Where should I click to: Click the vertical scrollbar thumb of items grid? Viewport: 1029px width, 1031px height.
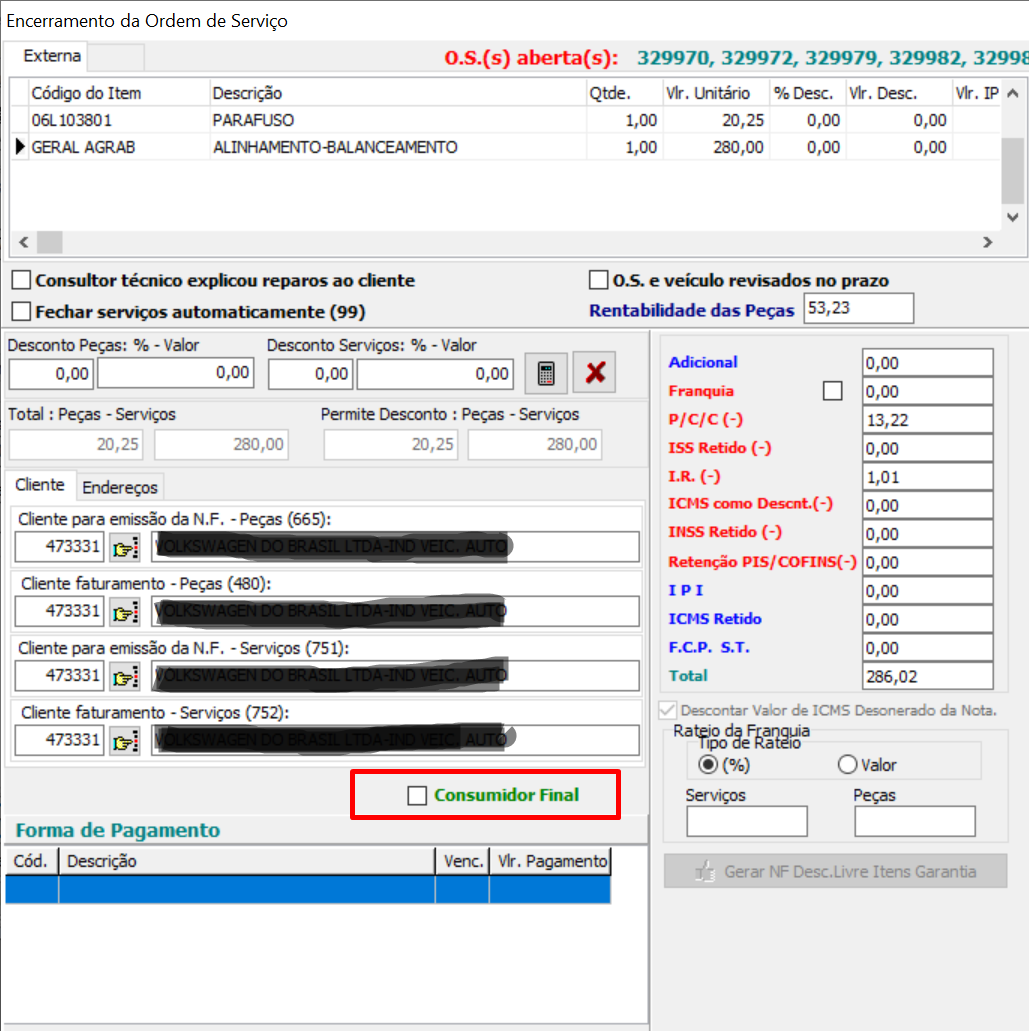(x=1013, y=171)
